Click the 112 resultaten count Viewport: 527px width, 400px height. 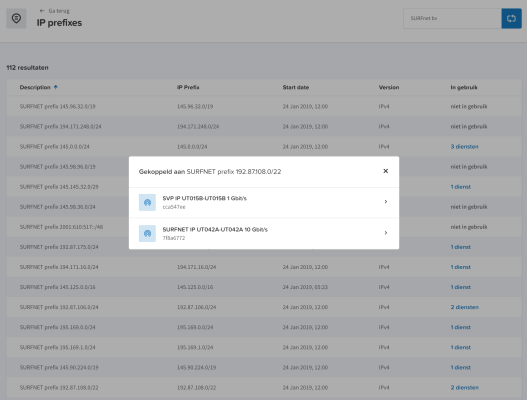tap(27, 68)
